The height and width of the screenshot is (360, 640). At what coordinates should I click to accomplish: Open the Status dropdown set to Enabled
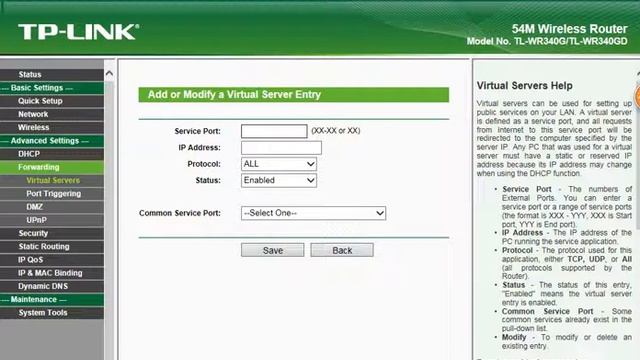click(279, 180)
